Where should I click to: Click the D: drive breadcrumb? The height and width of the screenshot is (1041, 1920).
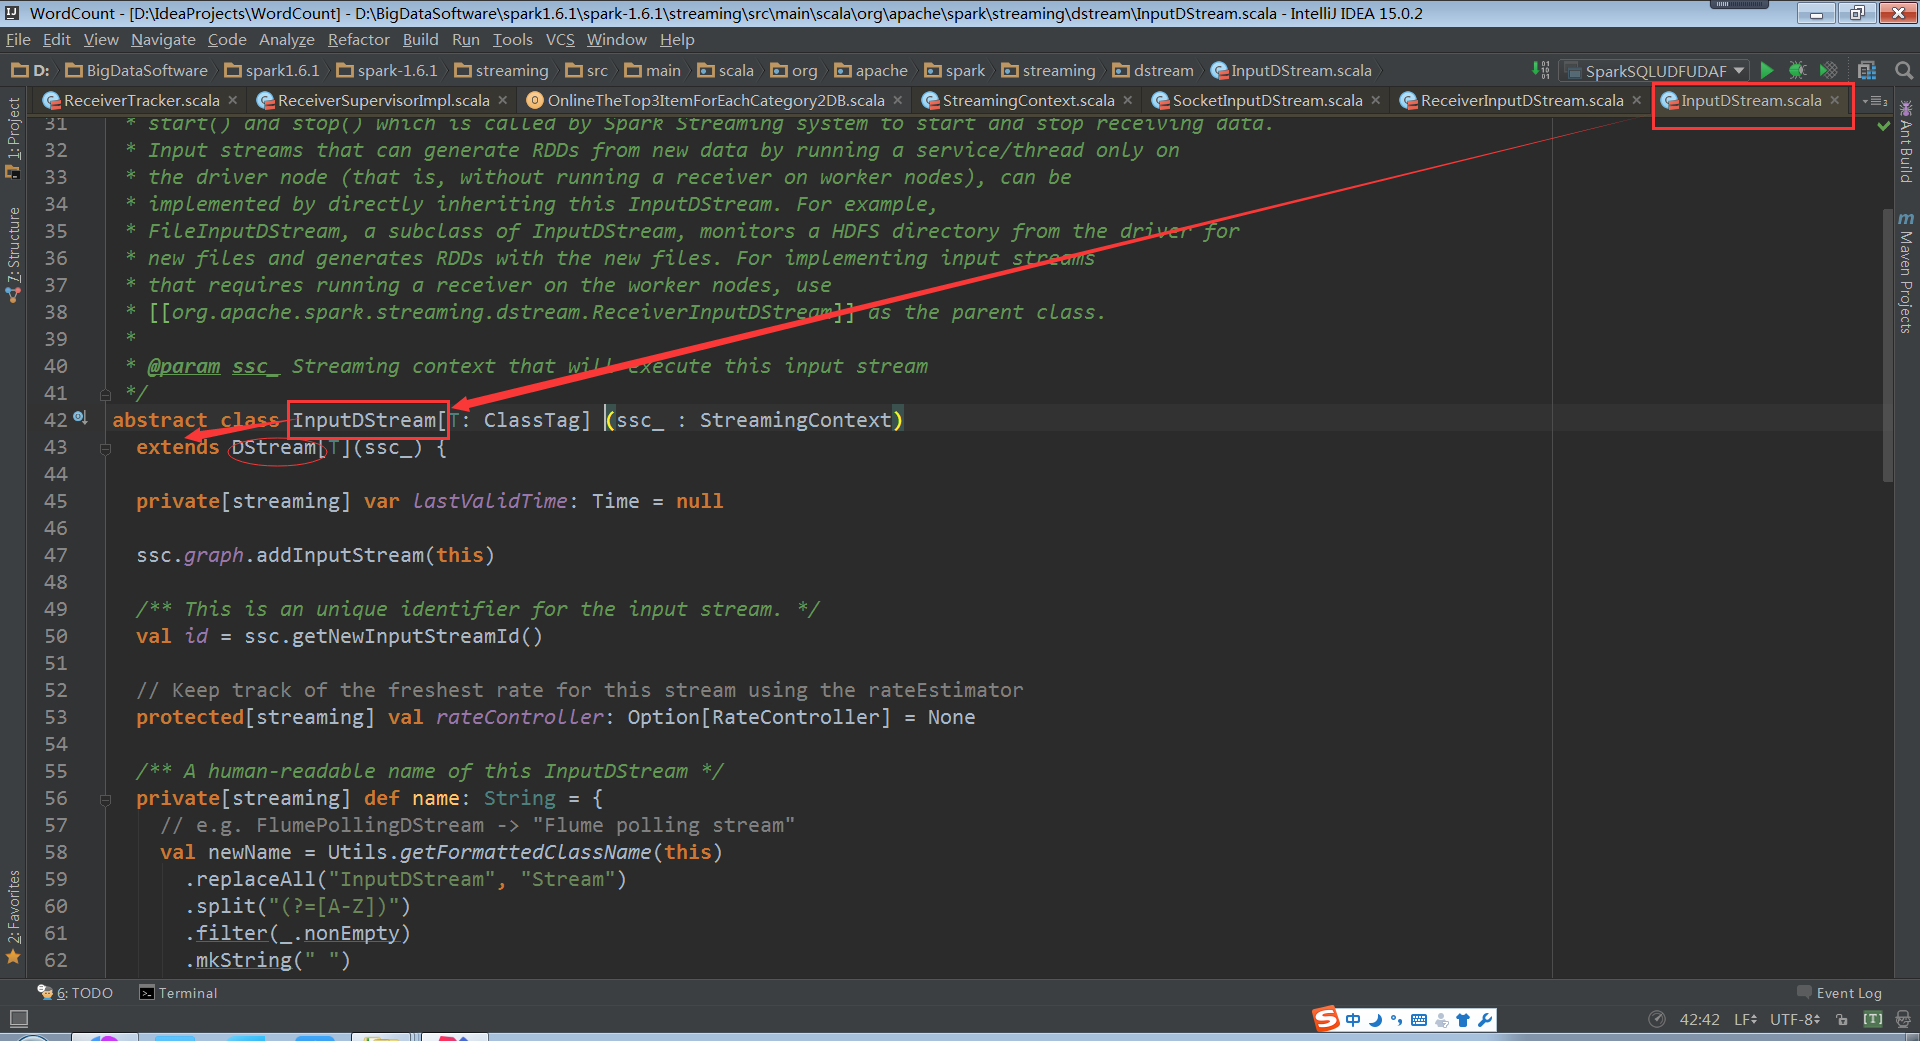(x=30, y=71)
